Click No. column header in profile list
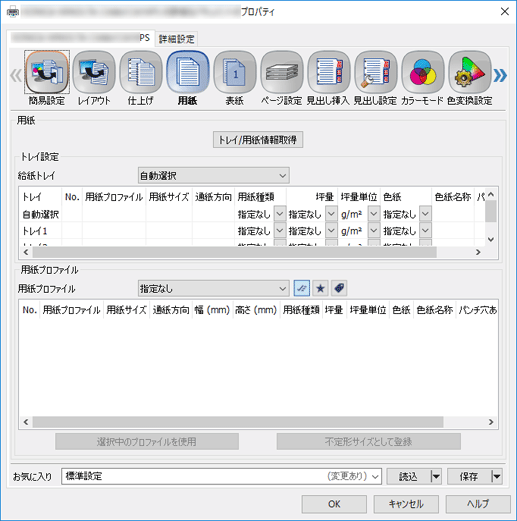 tap(29, 310)
